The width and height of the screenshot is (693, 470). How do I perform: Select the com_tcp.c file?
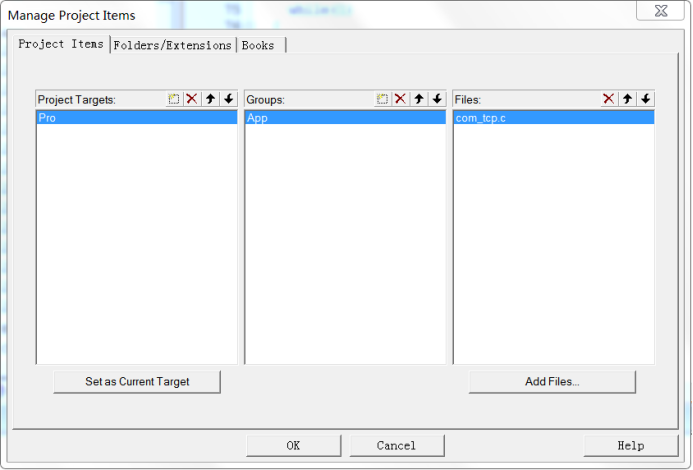554,118
